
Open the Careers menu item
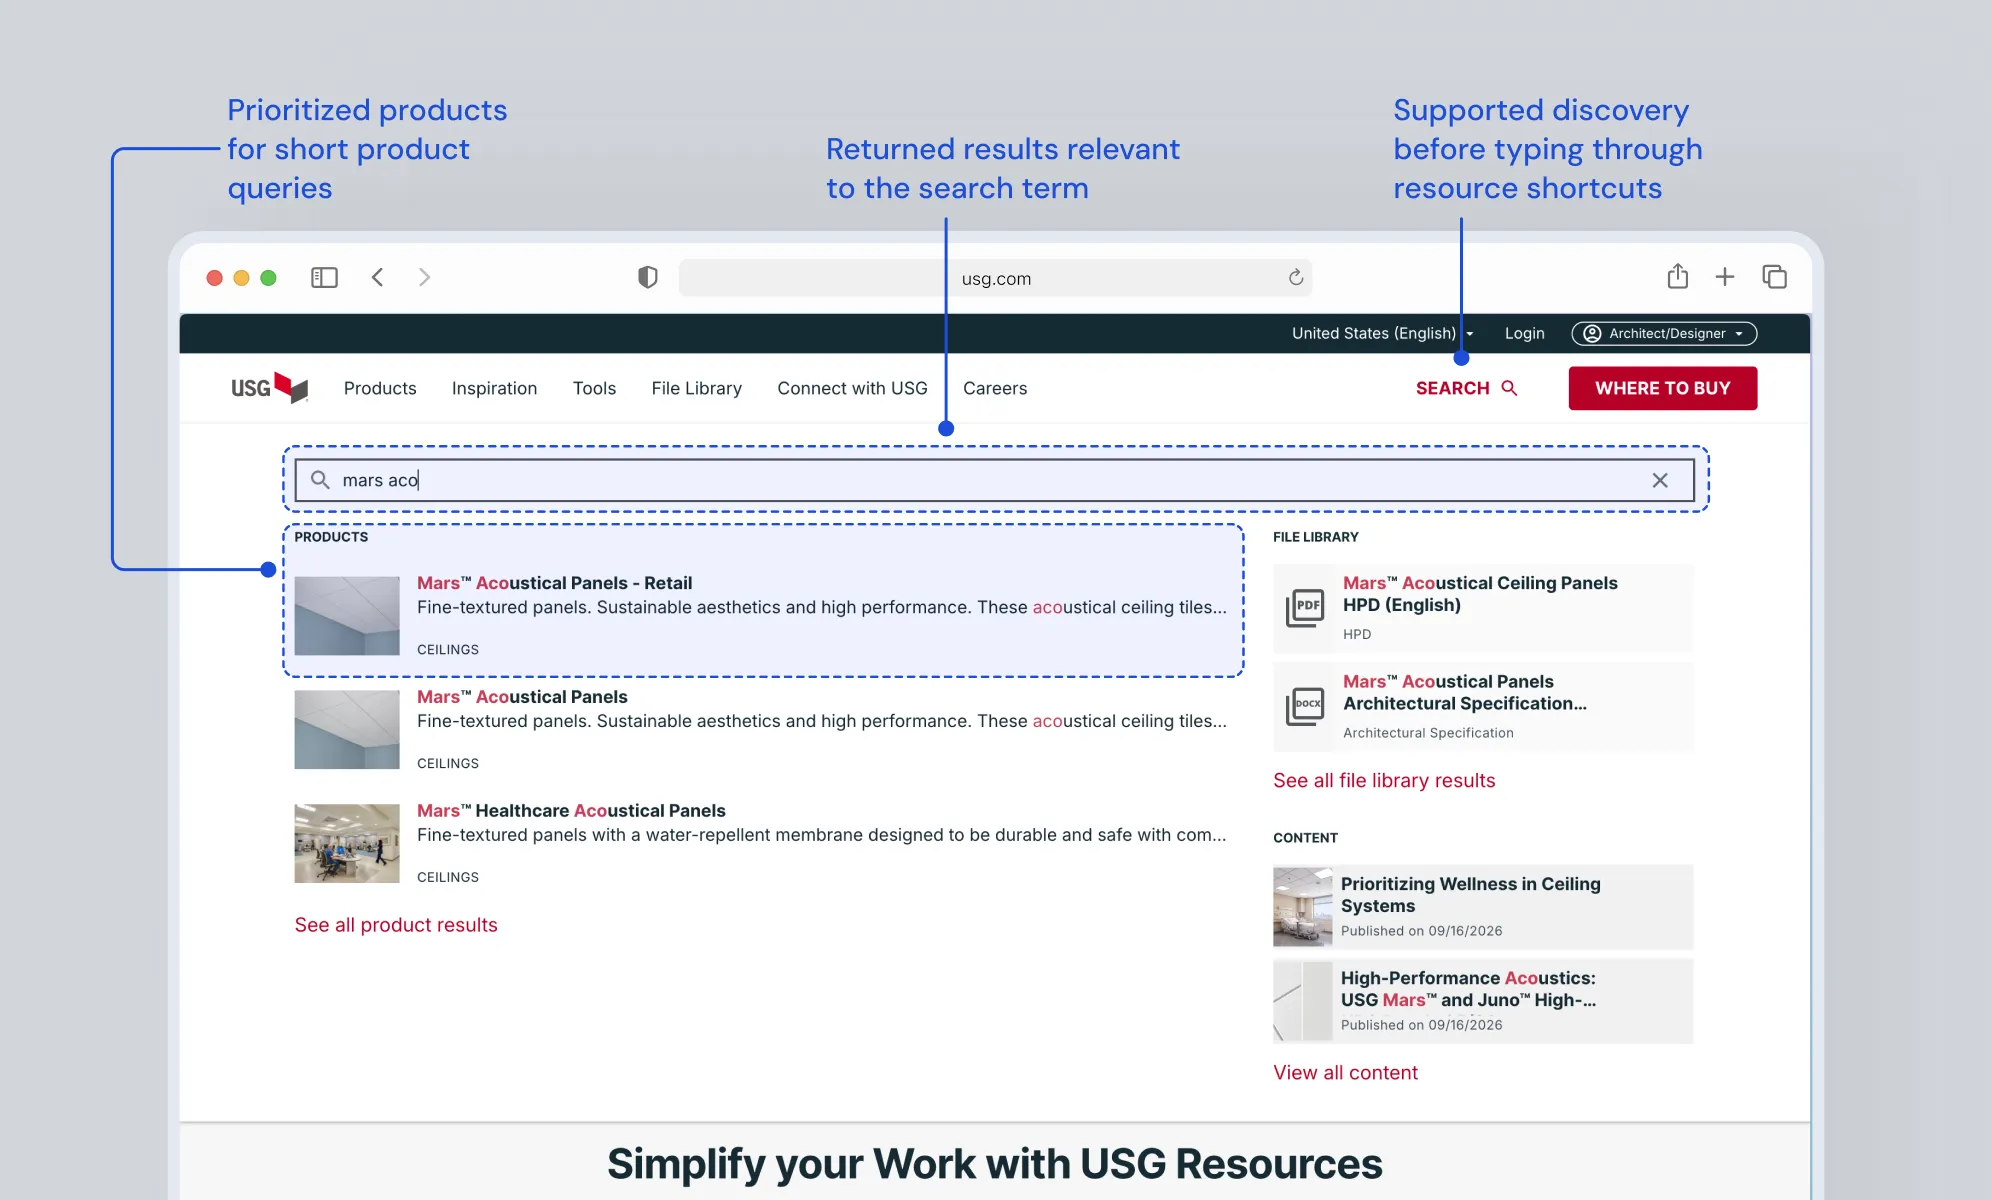[995, 388]
